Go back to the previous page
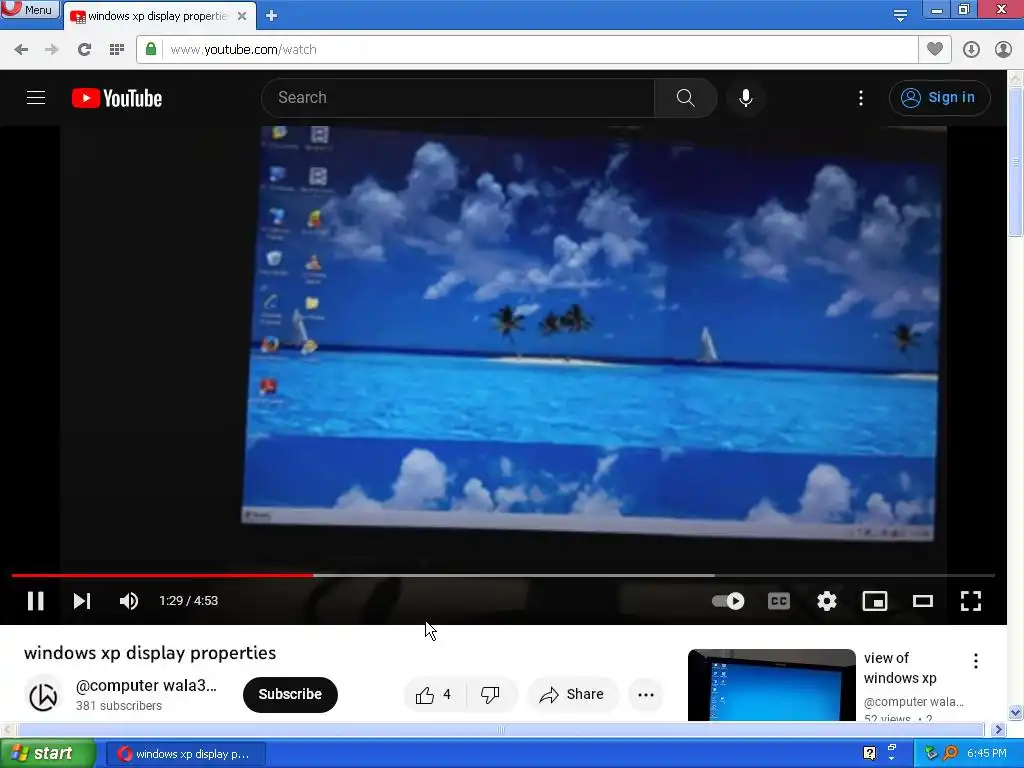The image size is (1024, 768). pos(21,50)
